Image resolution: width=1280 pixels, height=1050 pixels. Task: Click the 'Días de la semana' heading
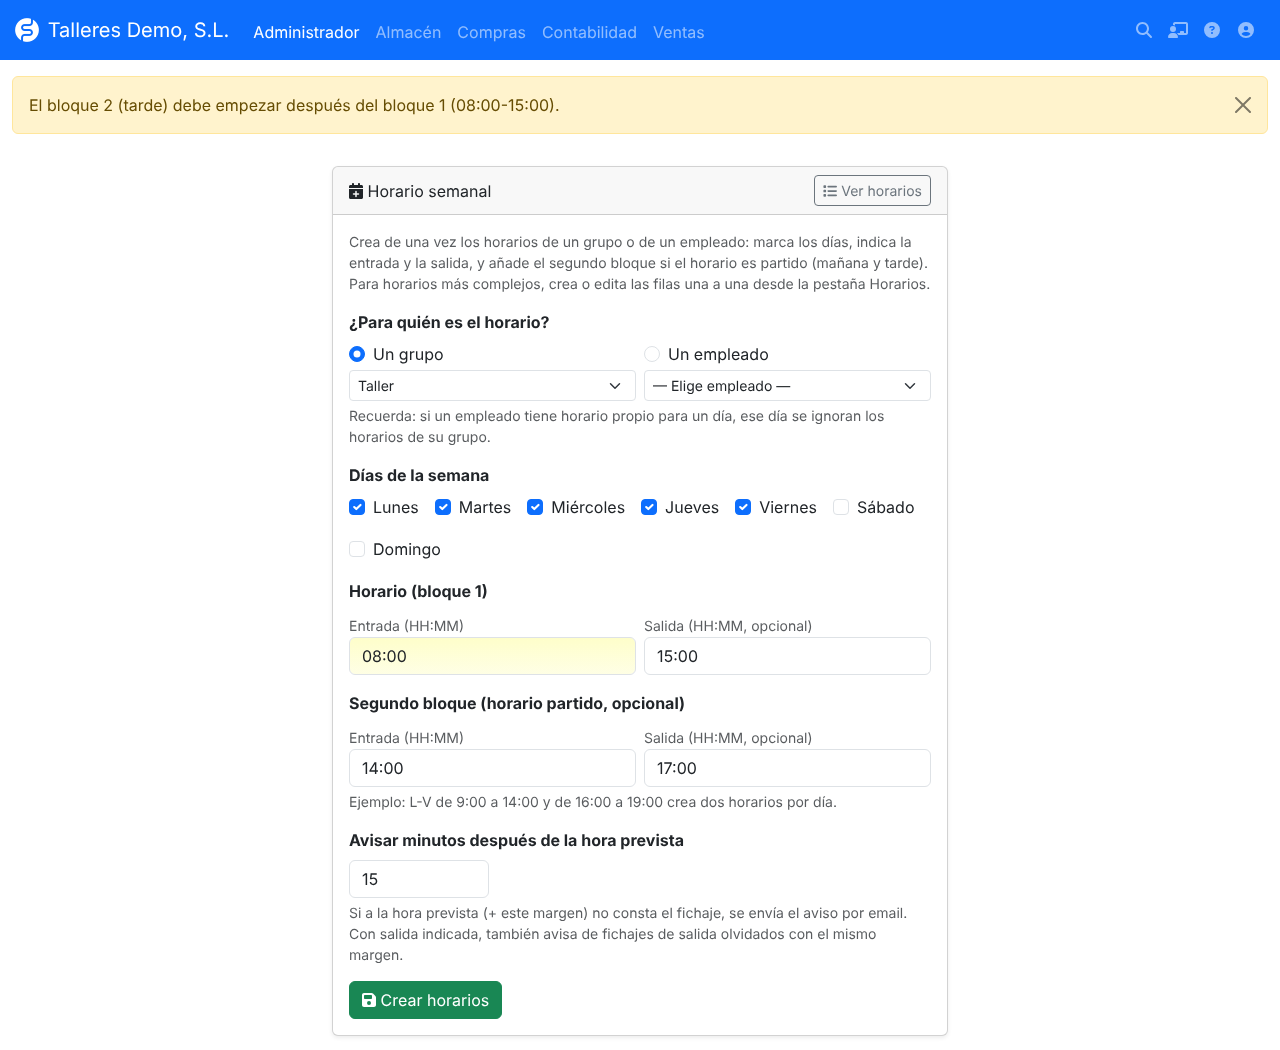[419, 476]
